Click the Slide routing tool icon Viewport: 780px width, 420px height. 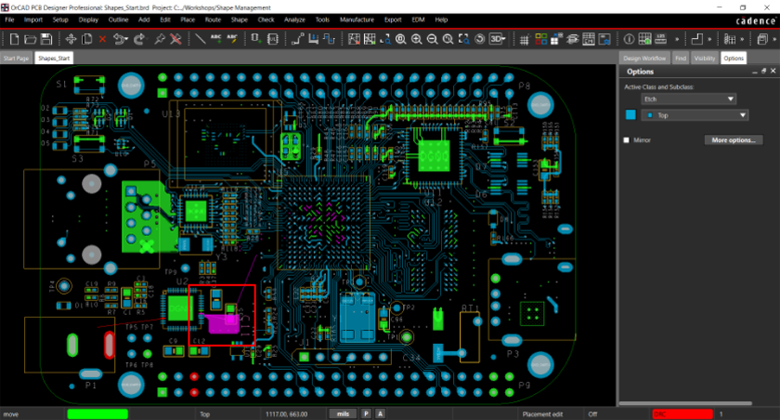(313, 39)
